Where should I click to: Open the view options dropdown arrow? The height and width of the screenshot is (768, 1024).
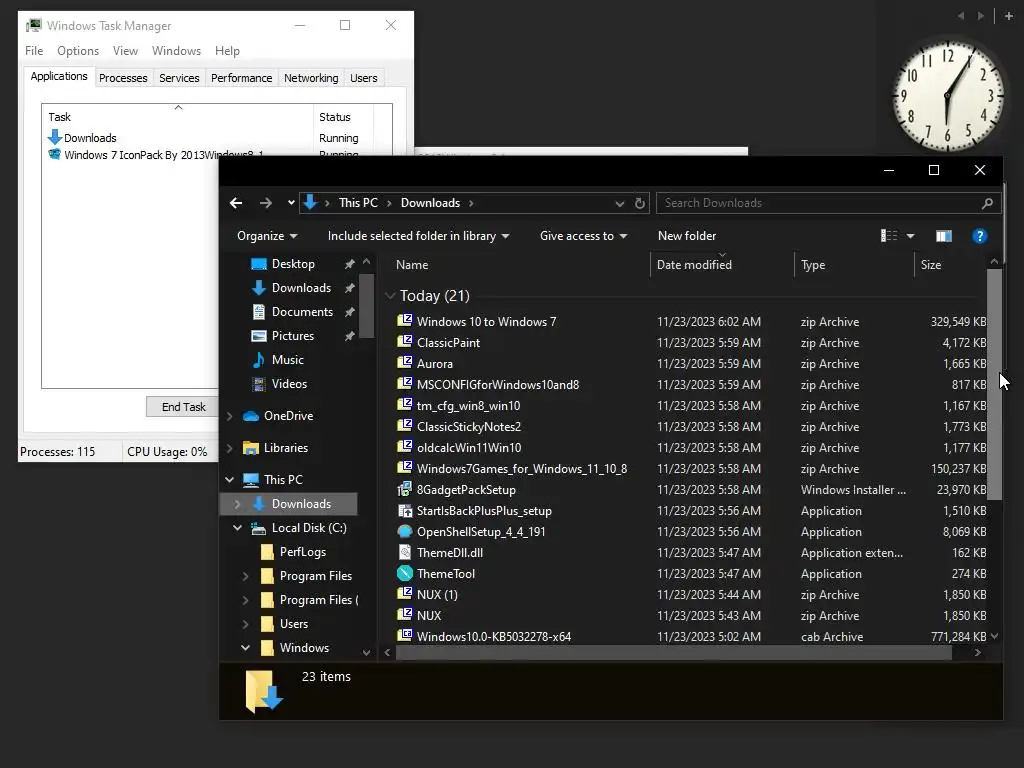tap(910, 236)
